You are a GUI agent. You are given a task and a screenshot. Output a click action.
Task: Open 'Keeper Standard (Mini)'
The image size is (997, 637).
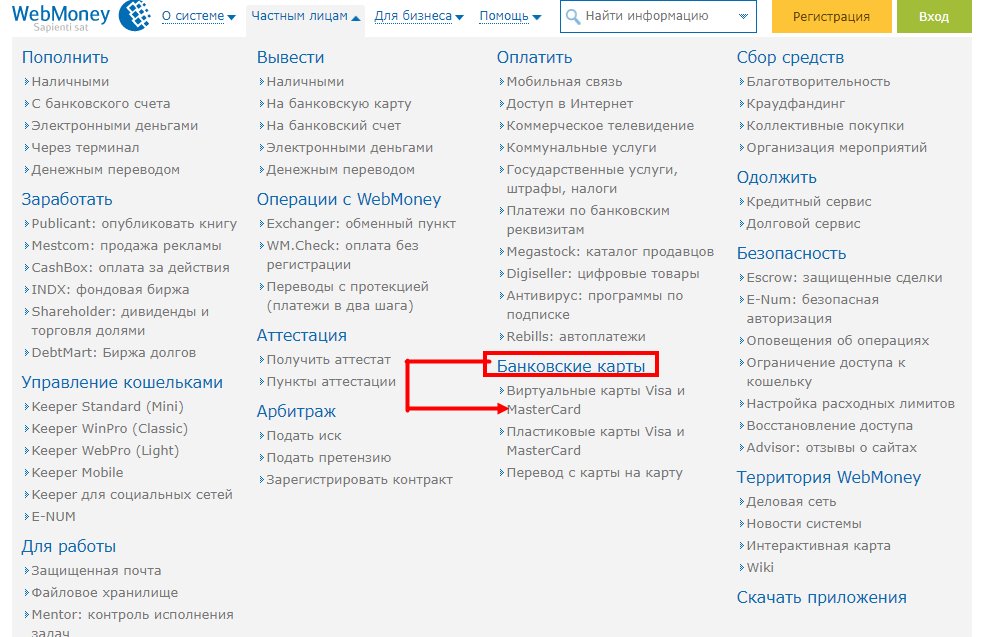click(x=107, y=407)
